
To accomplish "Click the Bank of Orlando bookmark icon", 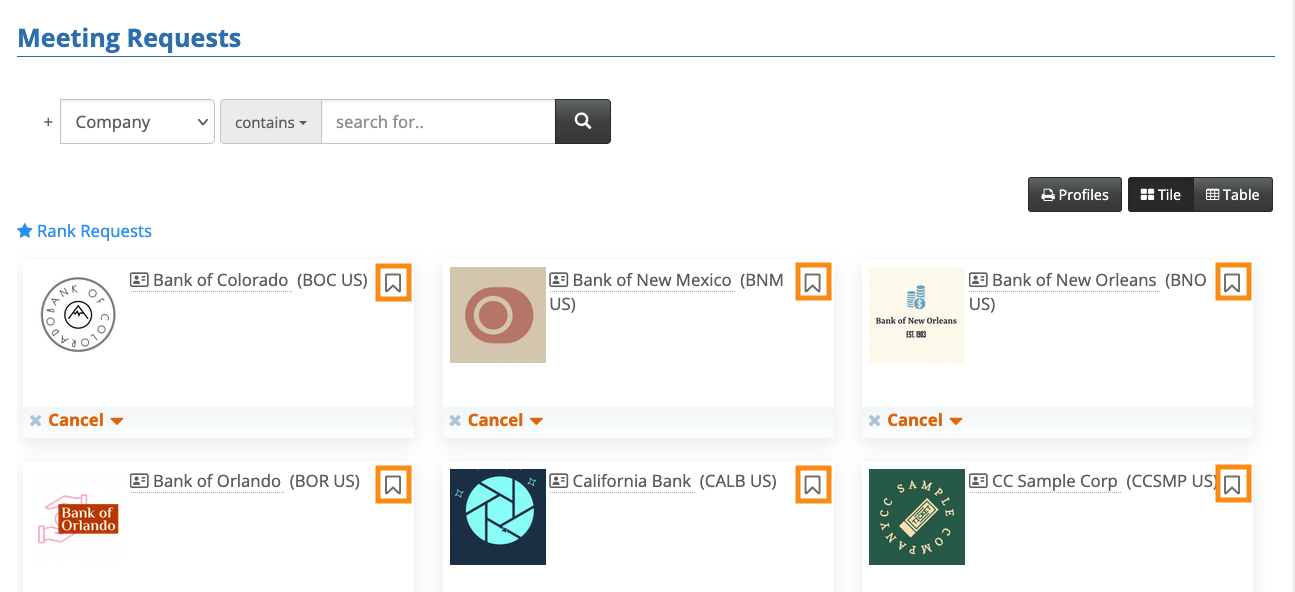I will [x=393, y=485].
